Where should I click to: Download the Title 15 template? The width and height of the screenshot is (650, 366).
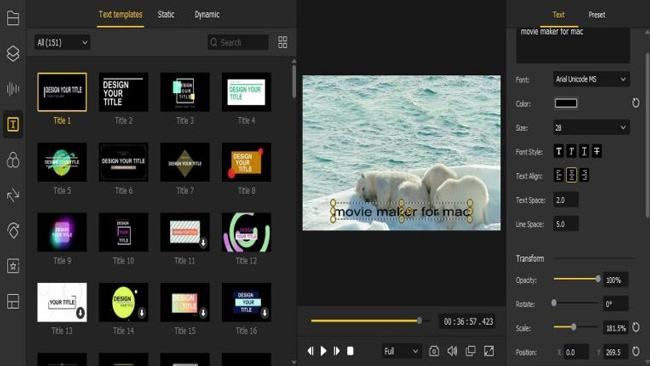[203, 313]
